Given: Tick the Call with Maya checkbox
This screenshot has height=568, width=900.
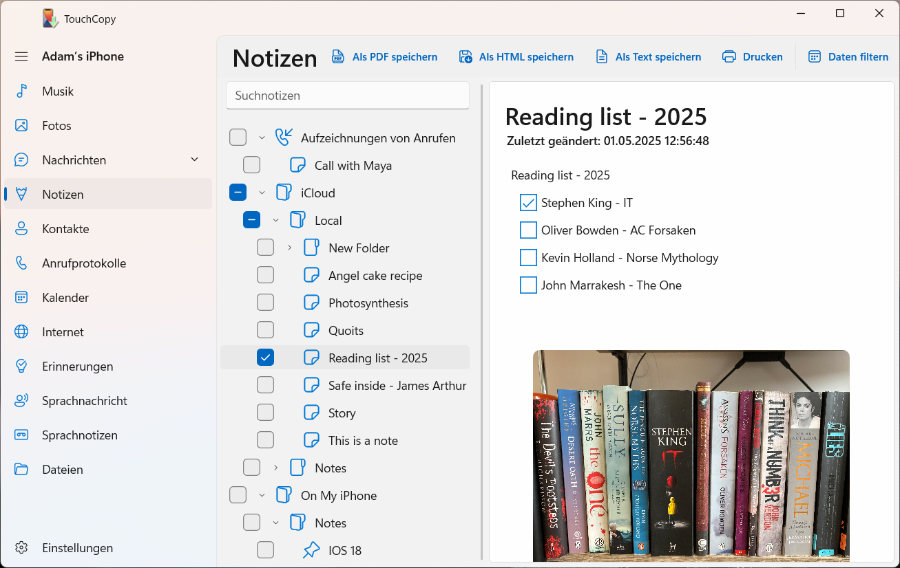Looking at the screenshot, I should [x=251, y=165].
